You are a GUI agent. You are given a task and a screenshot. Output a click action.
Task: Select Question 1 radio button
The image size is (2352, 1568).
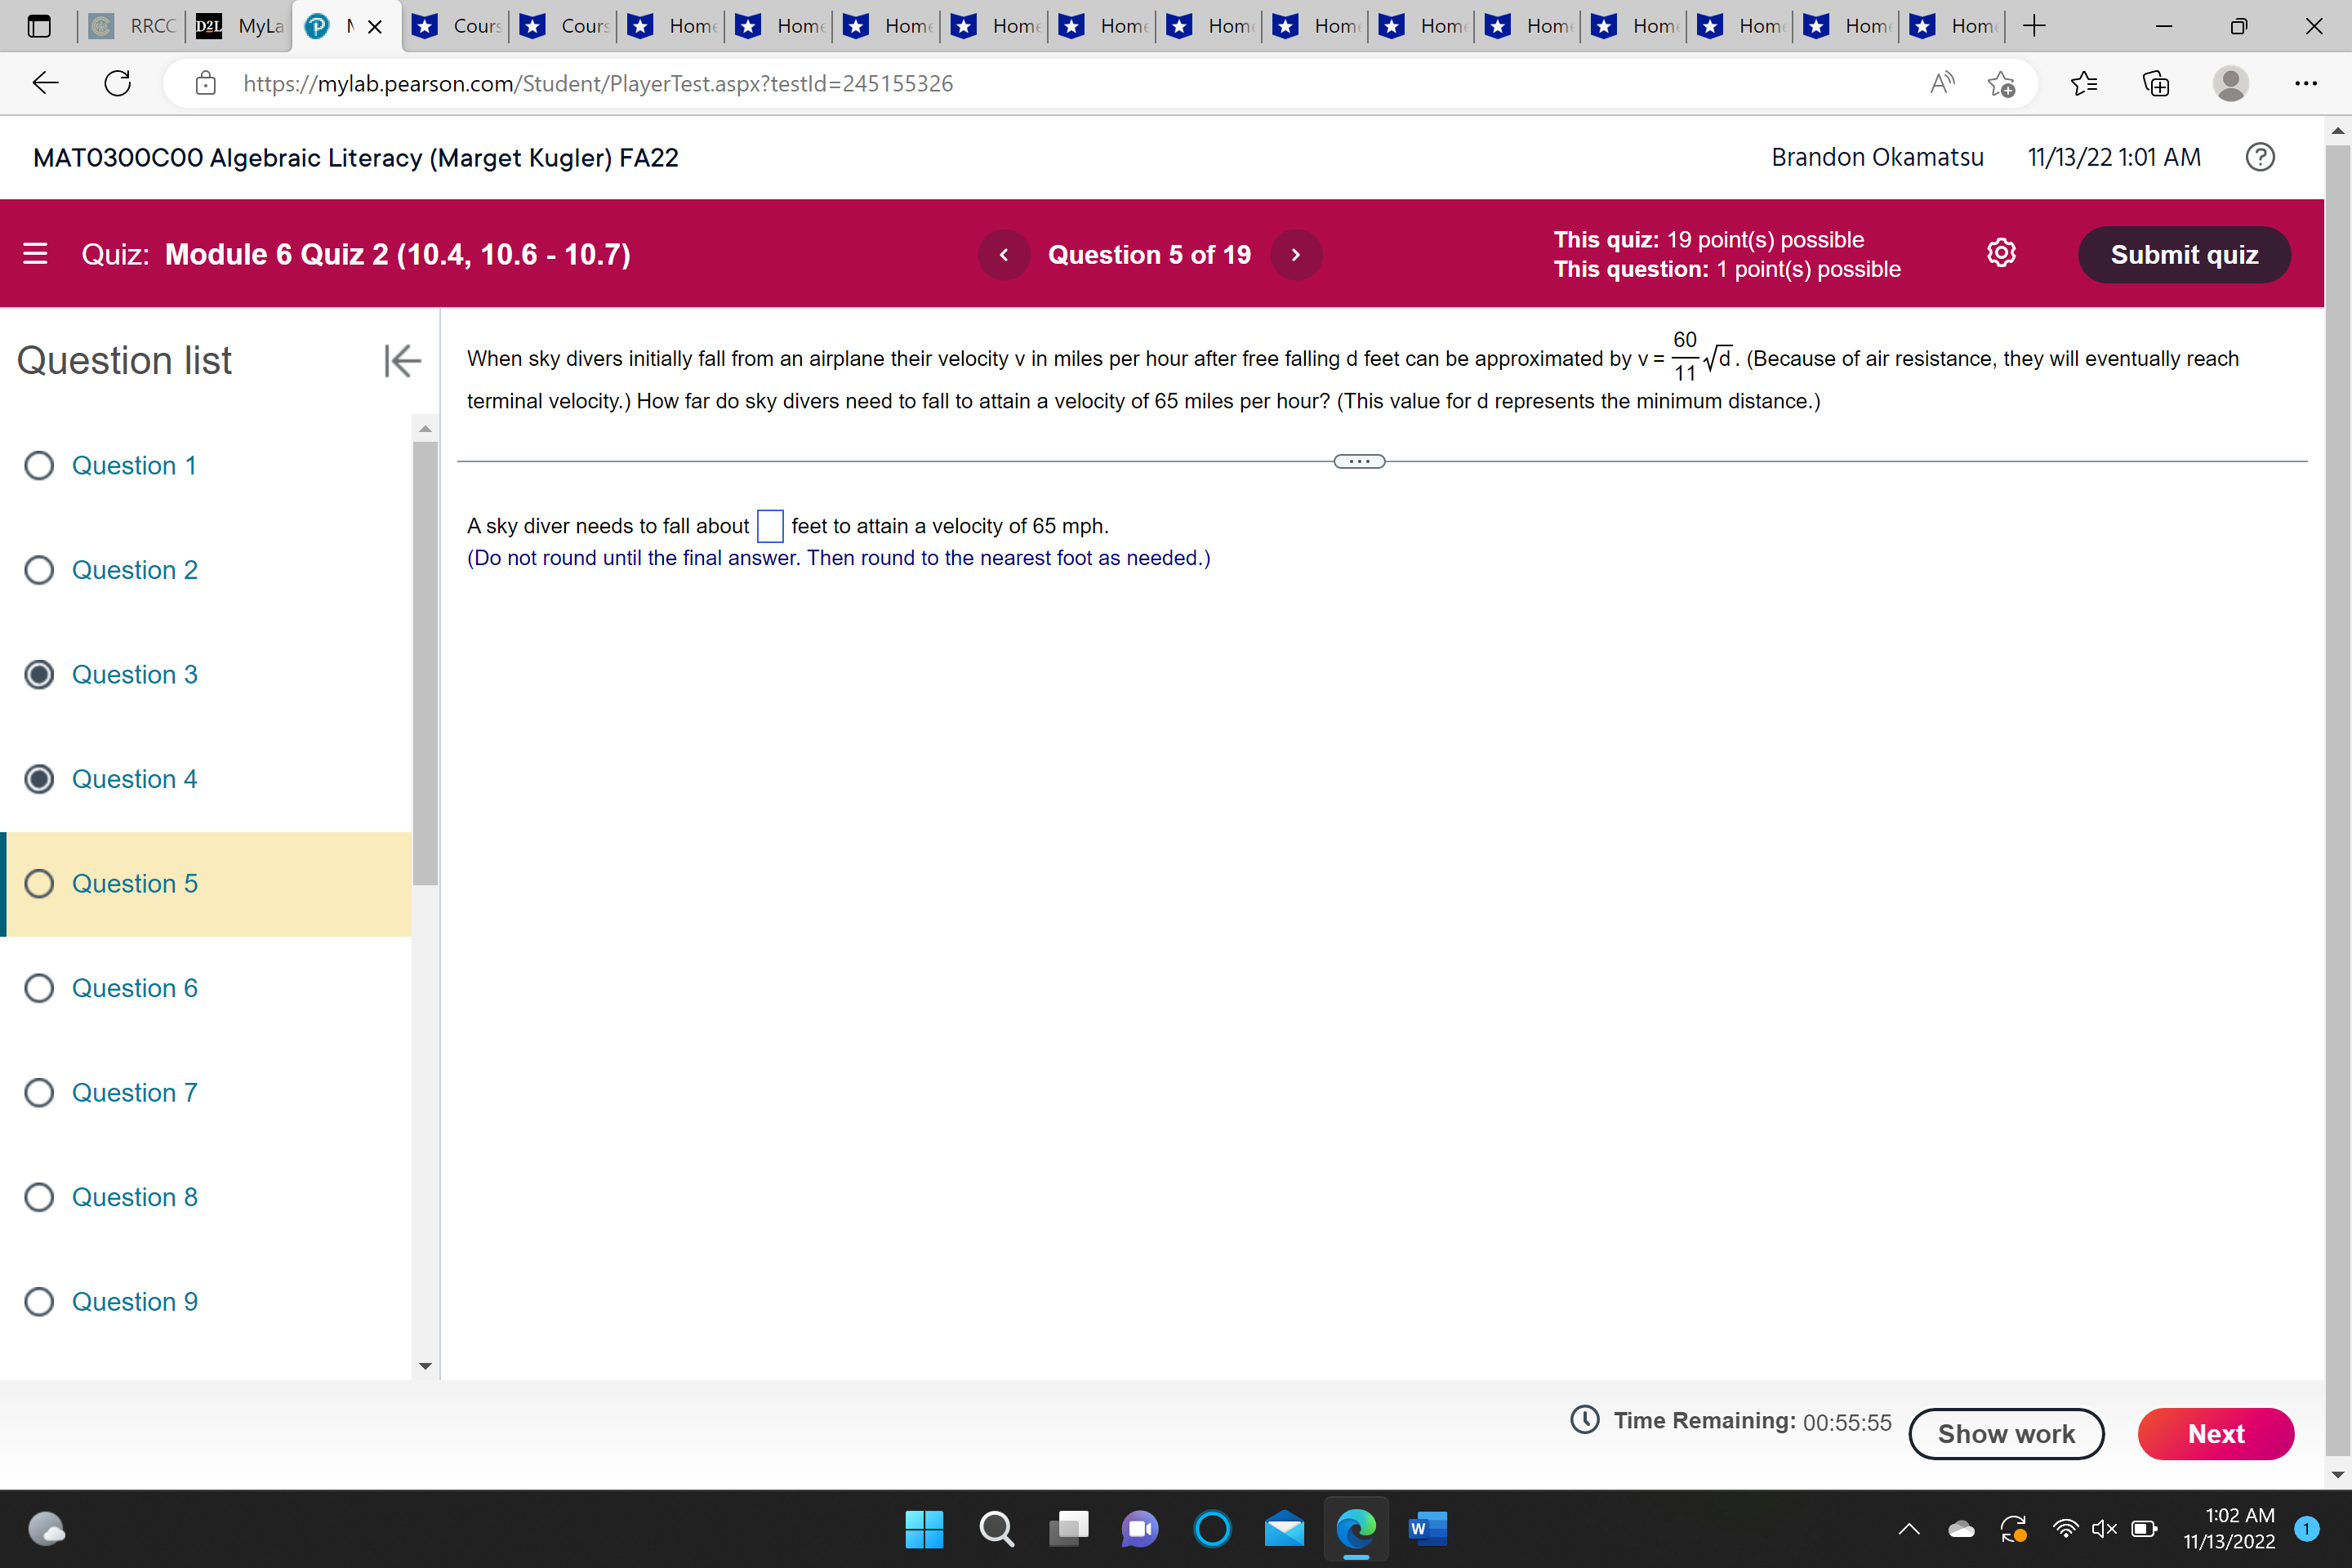coord(39,465)
